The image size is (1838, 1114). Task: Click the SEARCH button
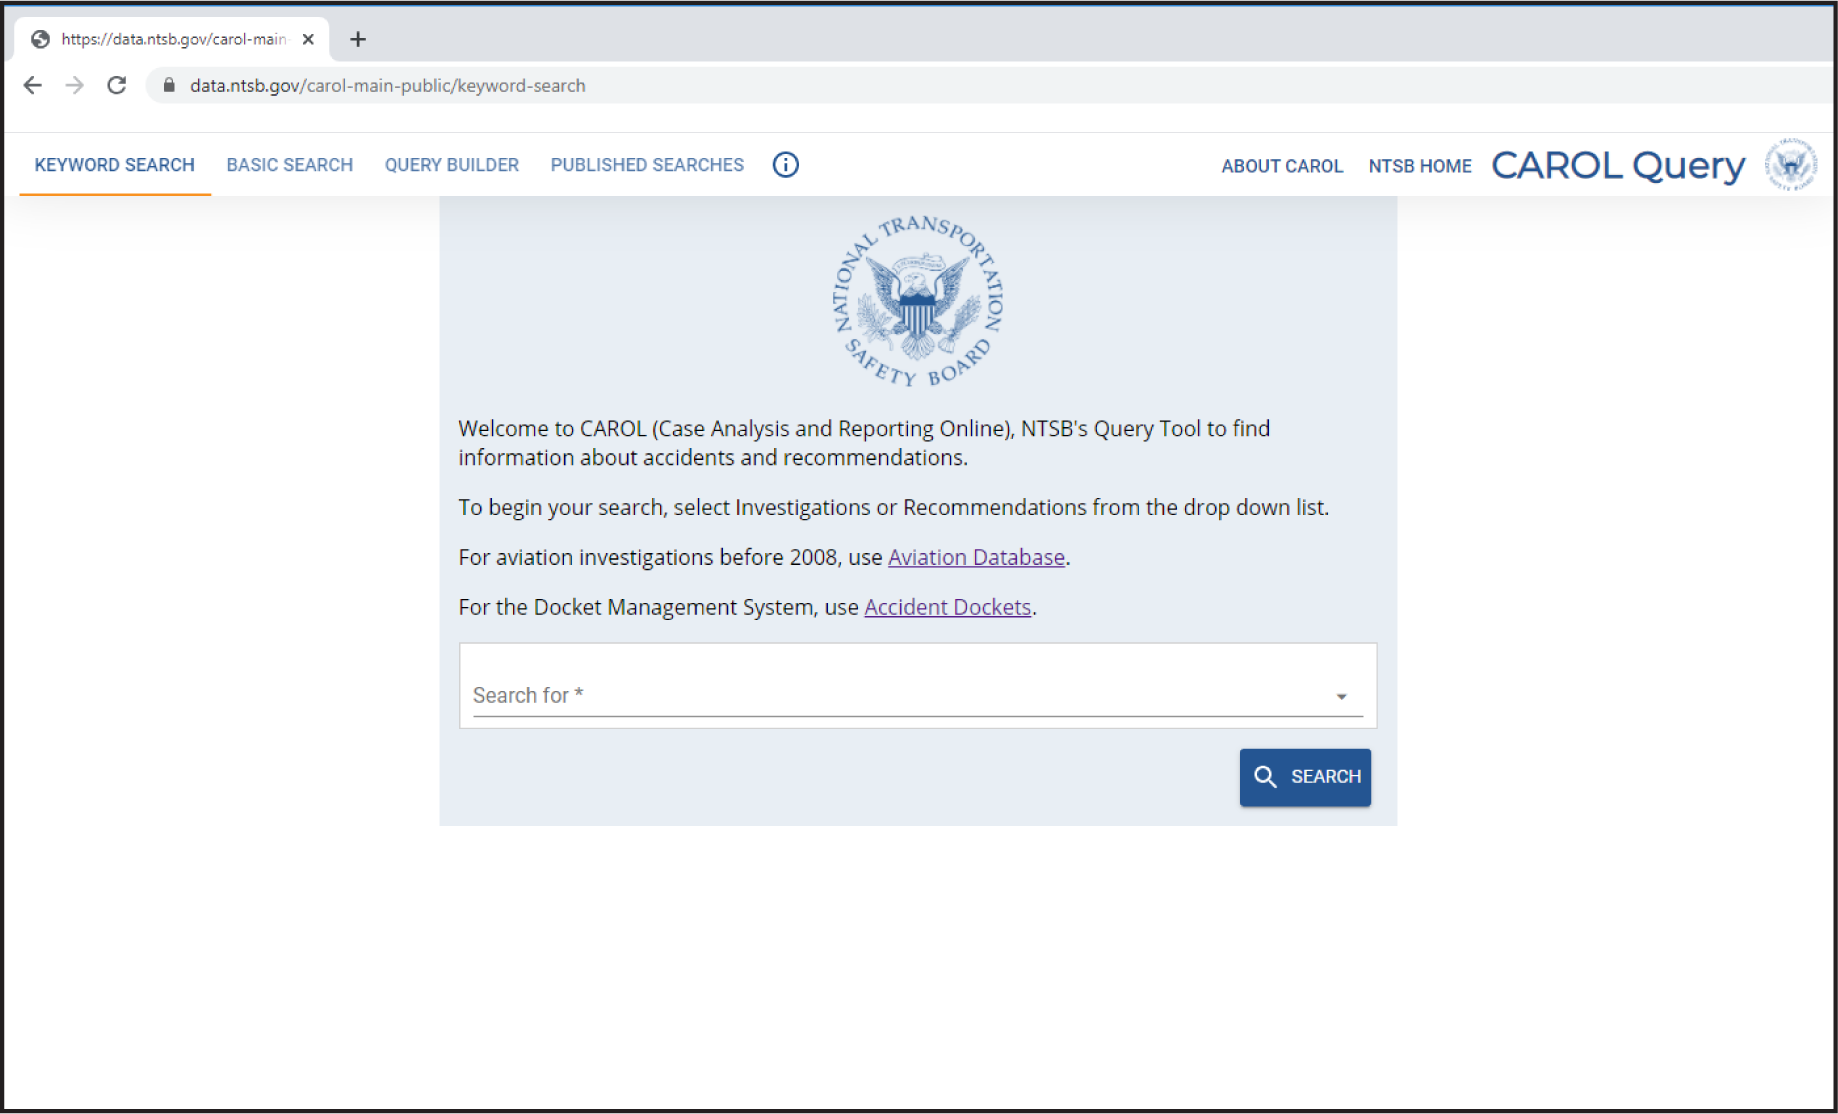pyautogui.click(x=1305, y=777)
